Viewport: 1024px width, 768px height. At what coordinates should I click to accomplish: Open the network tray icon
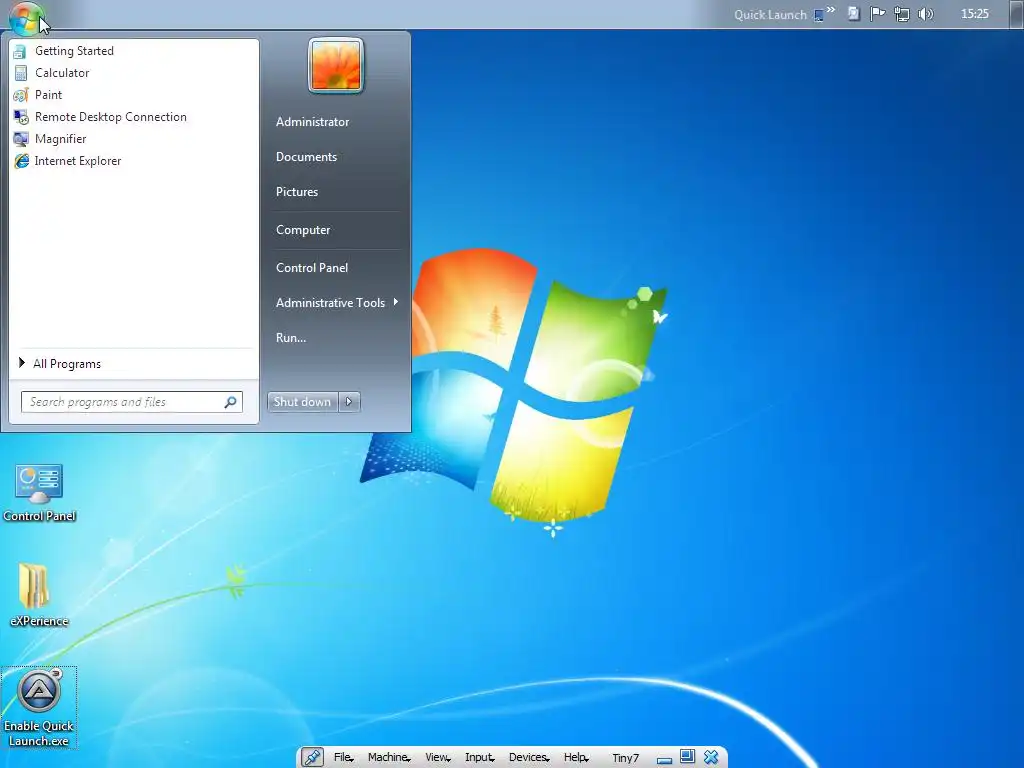[x=902, y=14]
